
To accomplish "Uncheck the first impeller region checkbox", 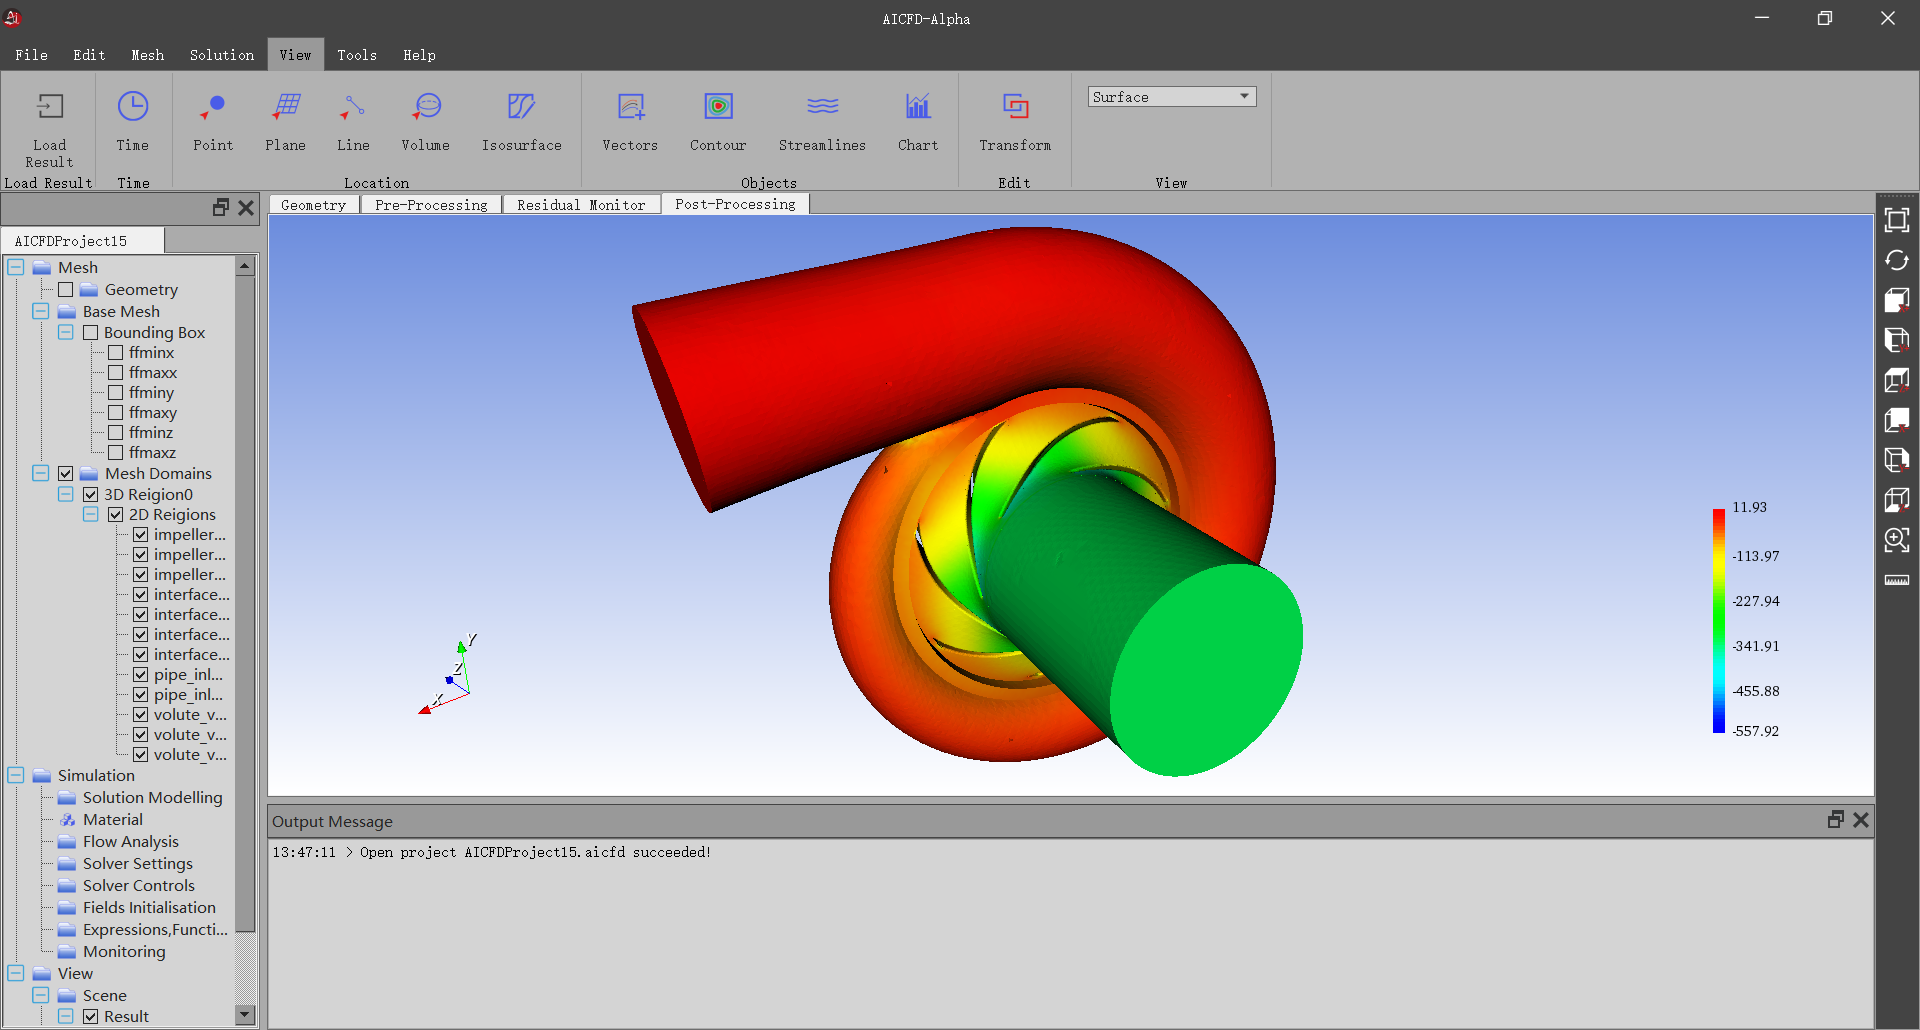I will pos(140,534).
